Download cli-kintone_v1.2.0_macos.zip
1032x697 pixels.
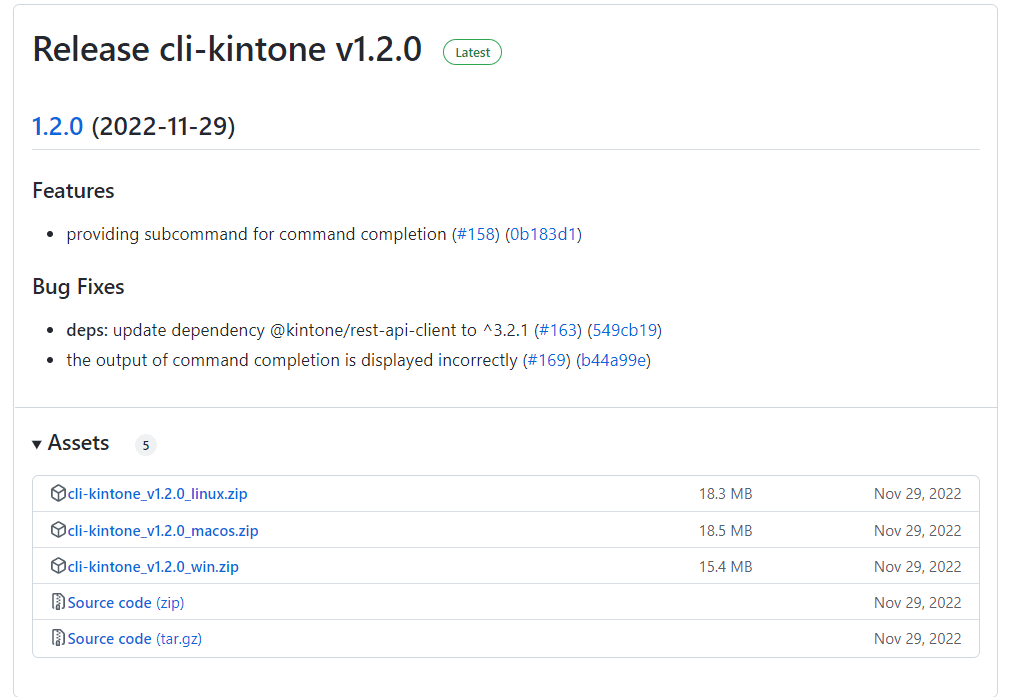[x=163, y=530]
